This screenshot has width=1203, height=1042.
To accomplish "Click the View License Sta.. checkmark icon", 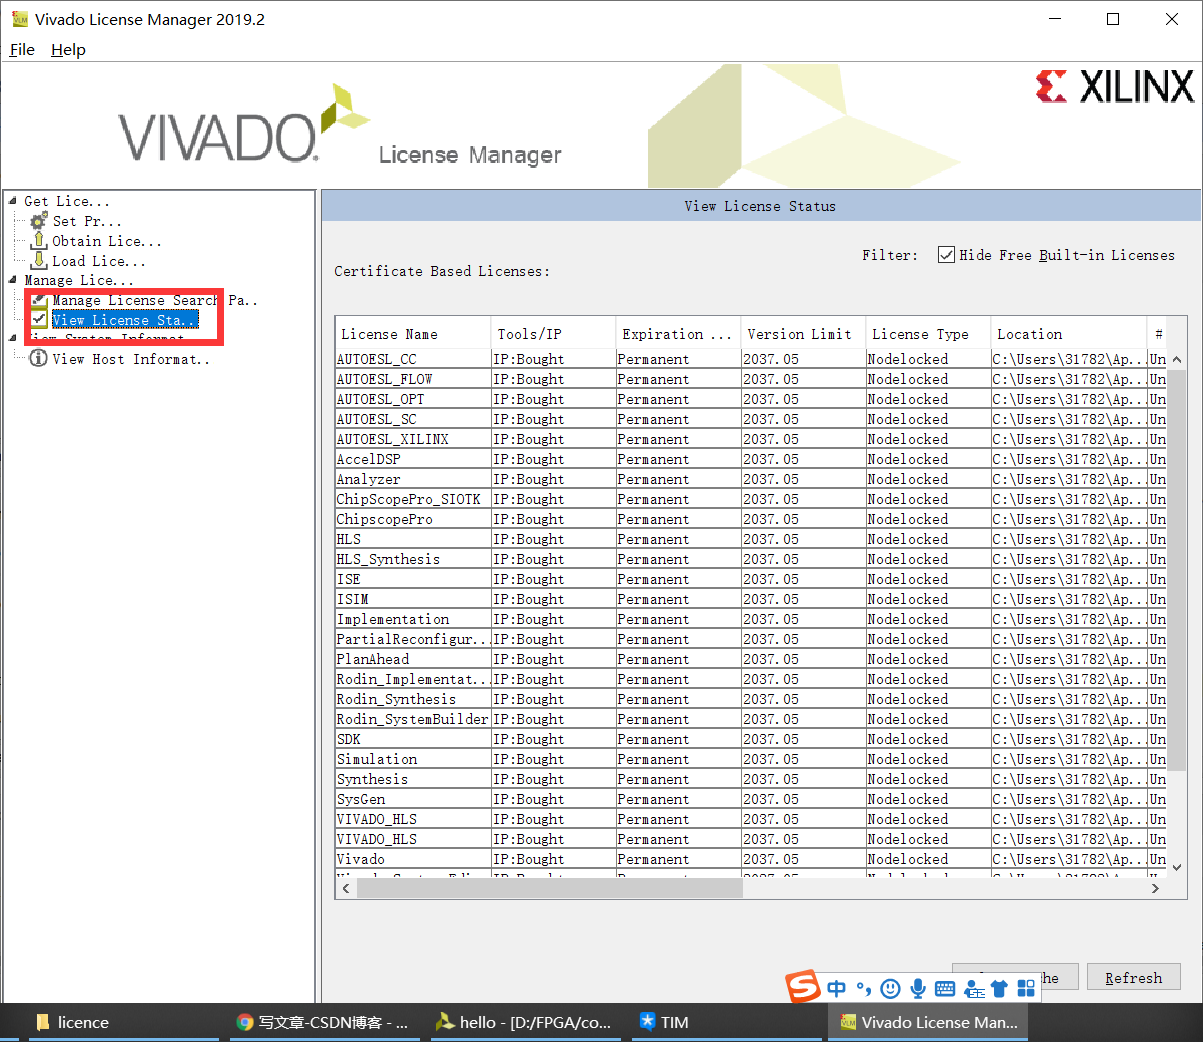I will point(39,319).
